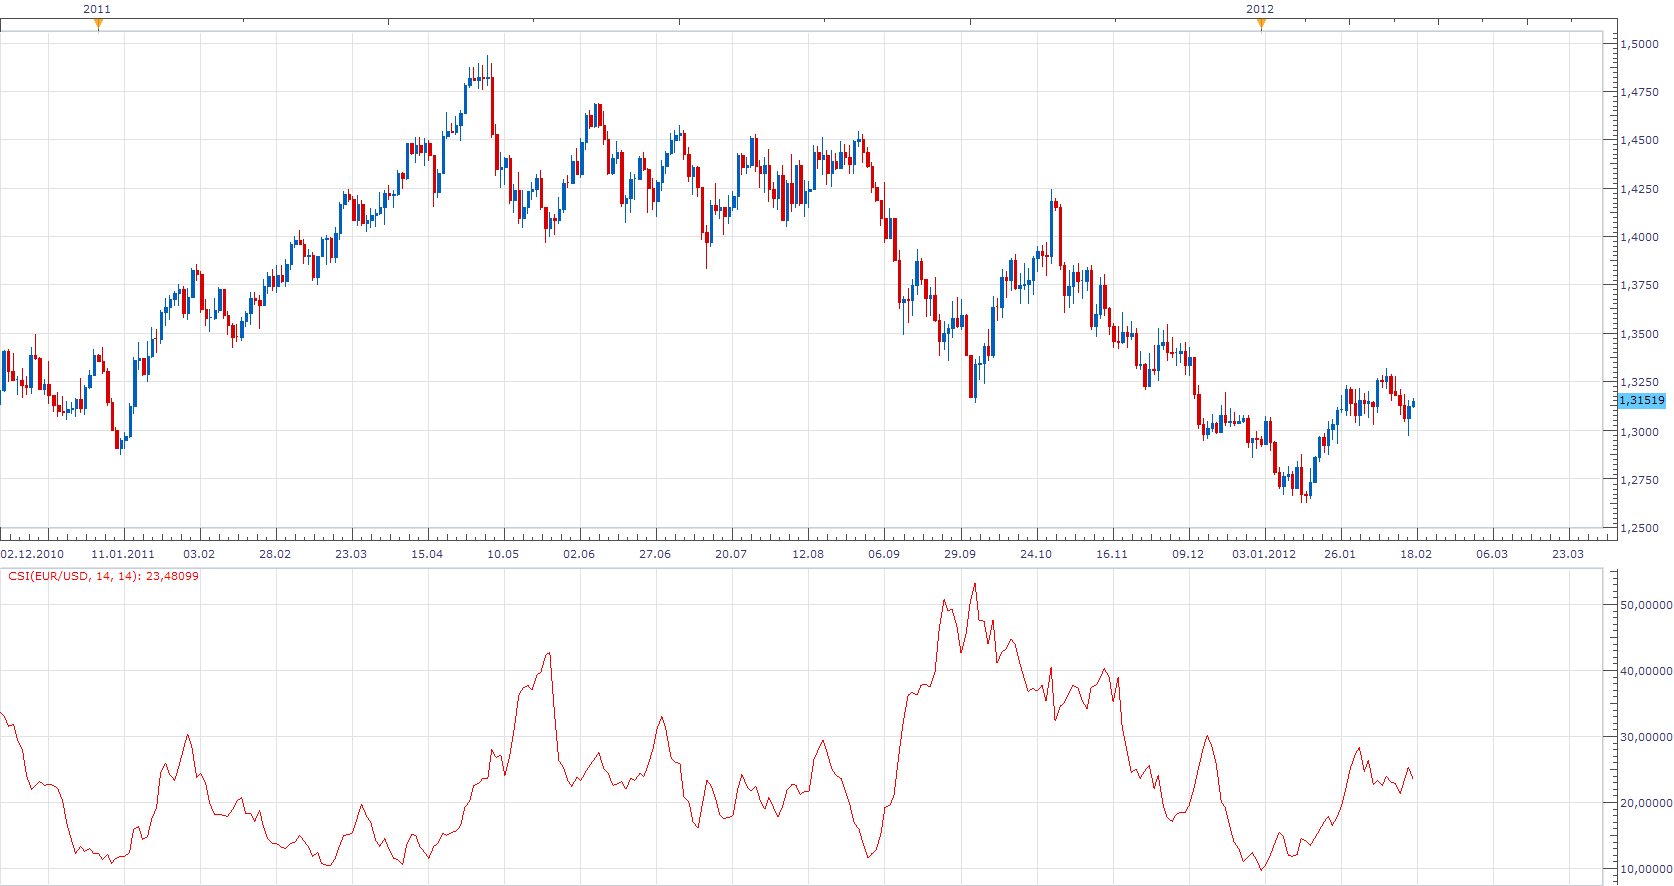Select the 11.01.2011 date label
This screenshot has width=1674, height=886.
123,554
